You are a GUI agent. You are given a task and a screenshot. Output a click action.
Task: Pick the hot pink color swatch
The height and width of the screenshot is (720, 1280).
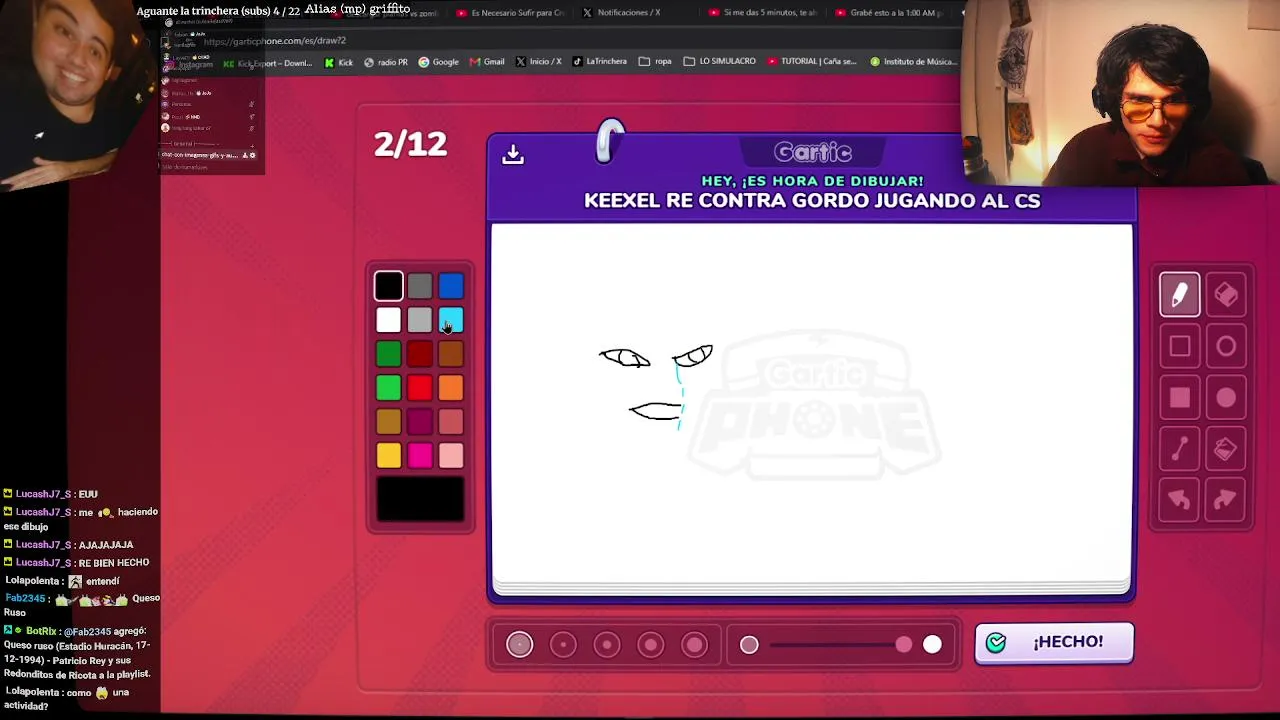[420, 456]
